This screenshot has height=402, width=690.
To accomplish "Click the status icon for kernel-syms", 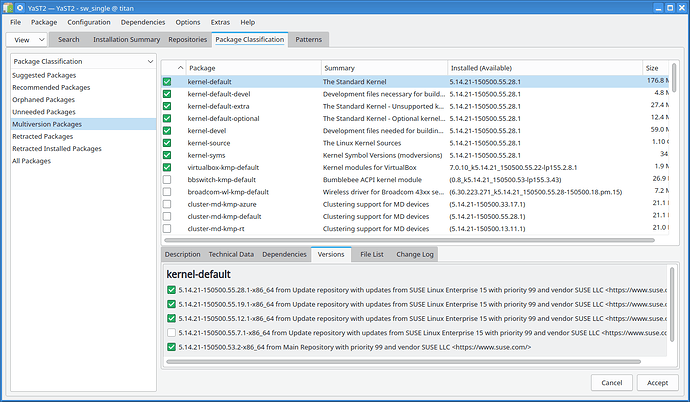I will tap(168, 155).
